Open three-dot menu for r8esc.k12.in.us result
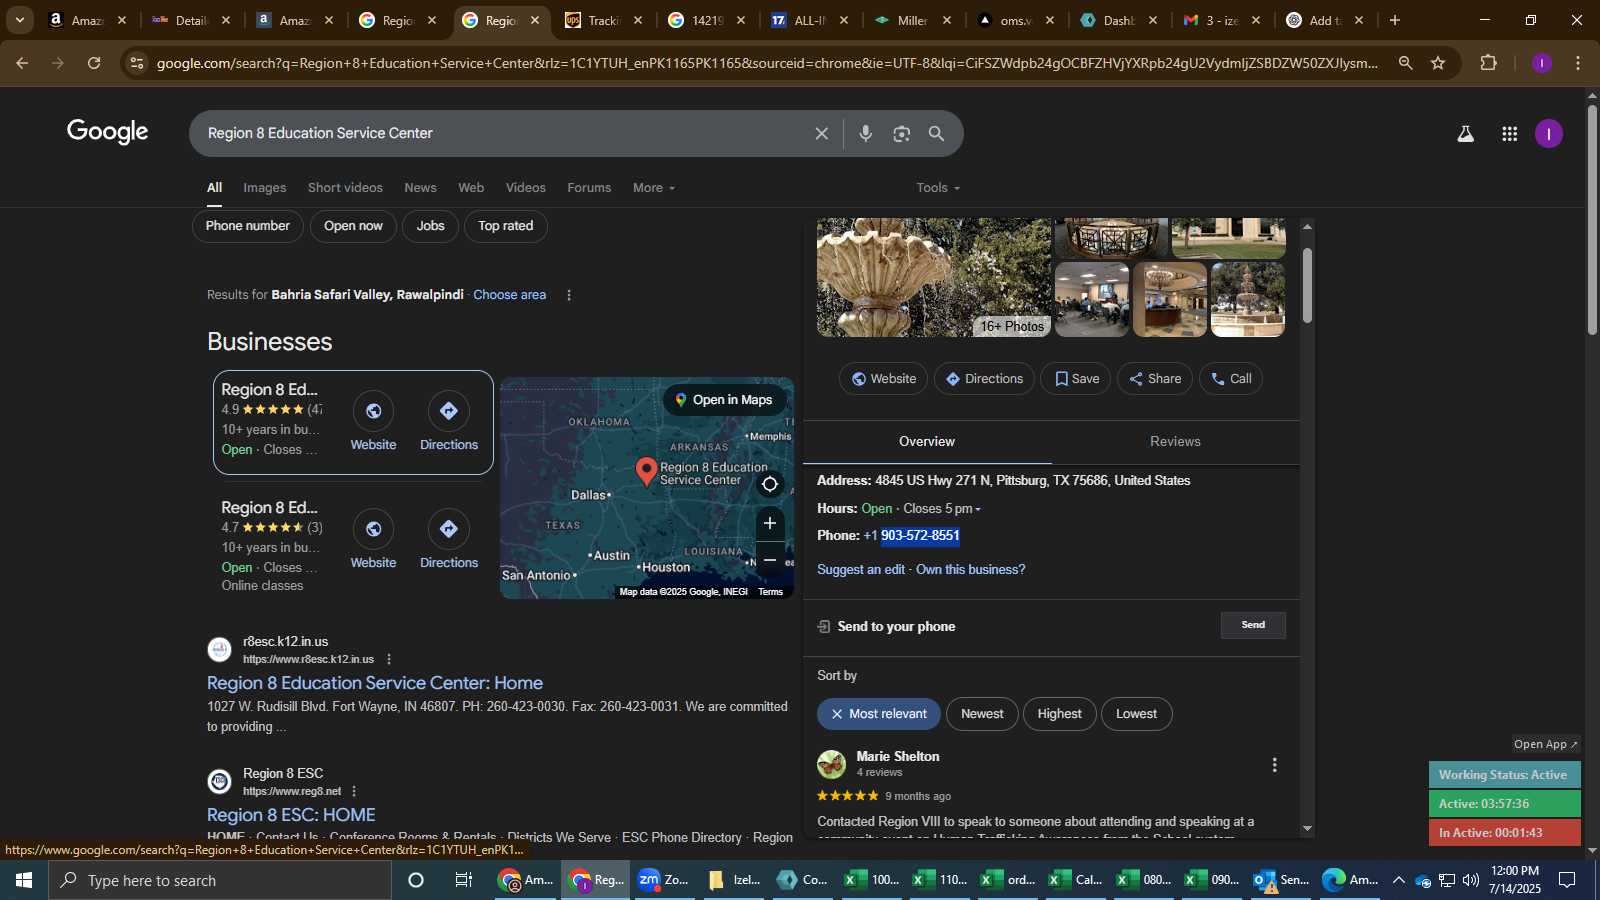The height and width of the screenshot is (900, 1600). (x=389, y=659)
